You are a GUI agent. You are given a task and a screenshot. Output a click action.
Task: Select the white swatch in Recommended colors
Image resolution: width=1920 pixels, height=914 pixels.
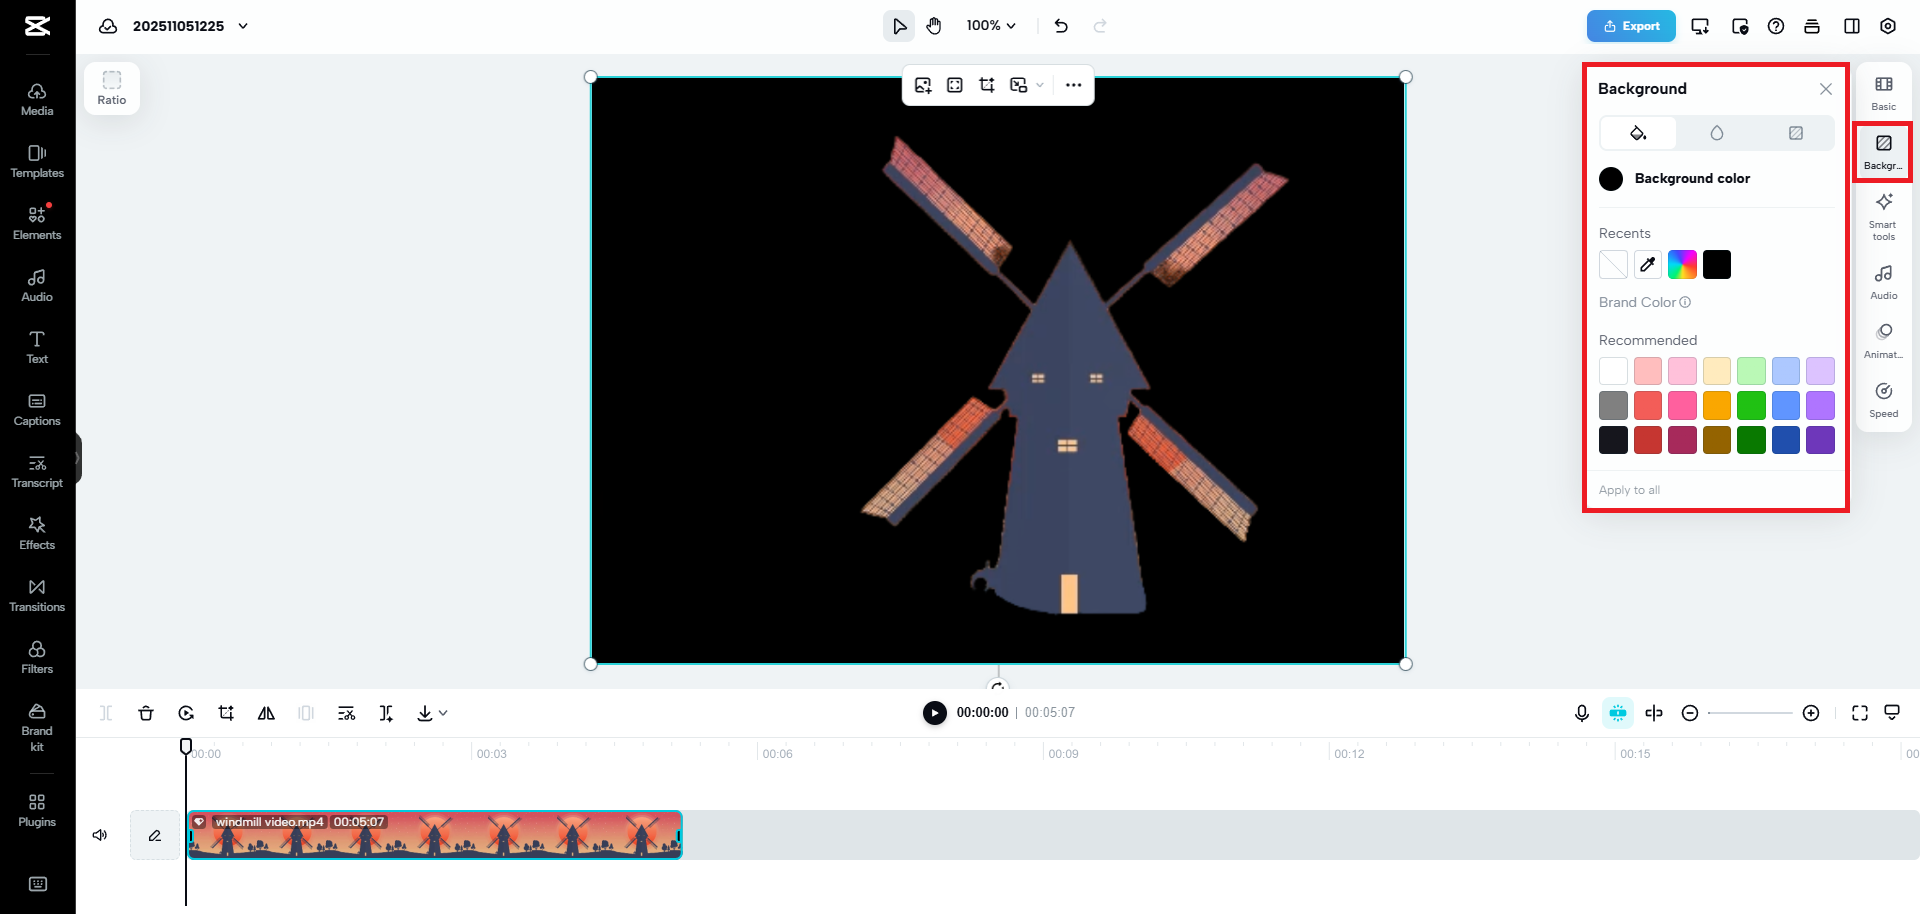coord(1613,371)
